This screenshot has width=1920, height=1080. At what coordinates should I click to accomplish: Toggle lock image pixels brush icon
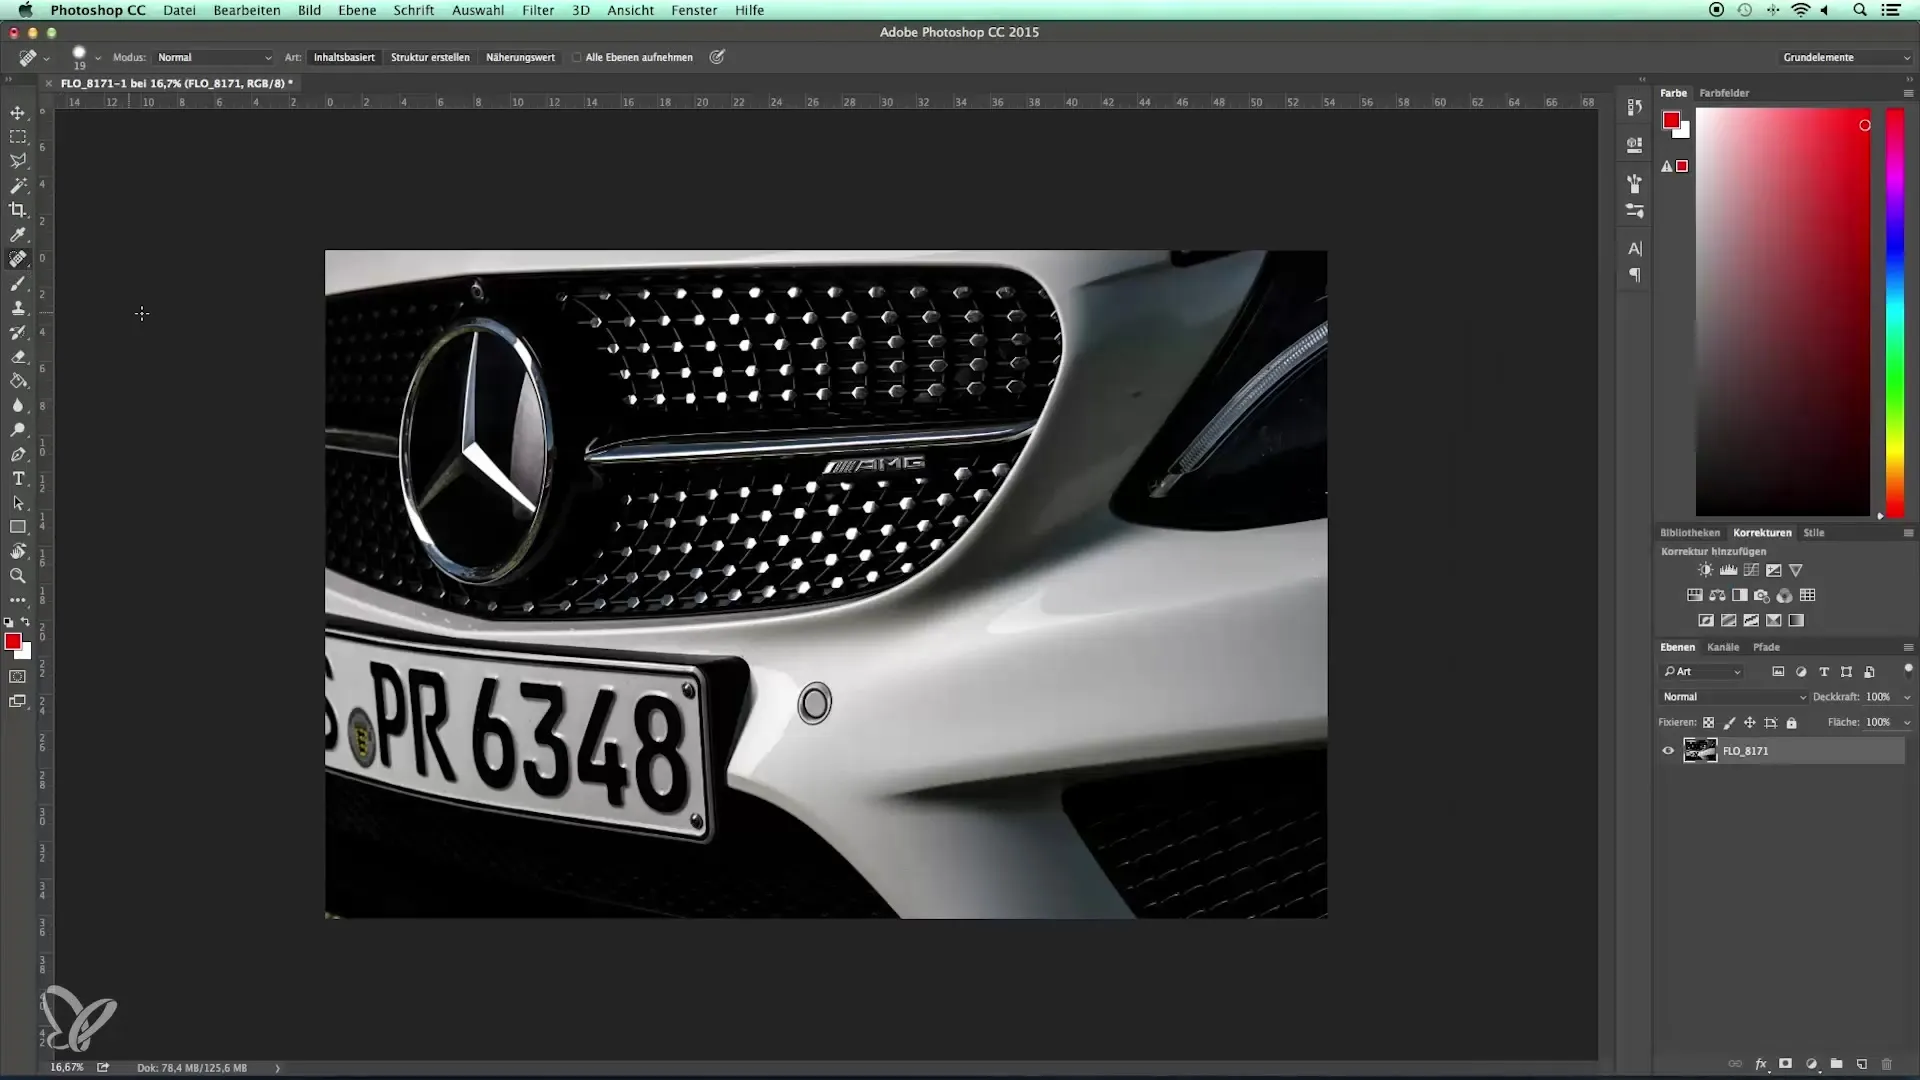[1729, 722]
